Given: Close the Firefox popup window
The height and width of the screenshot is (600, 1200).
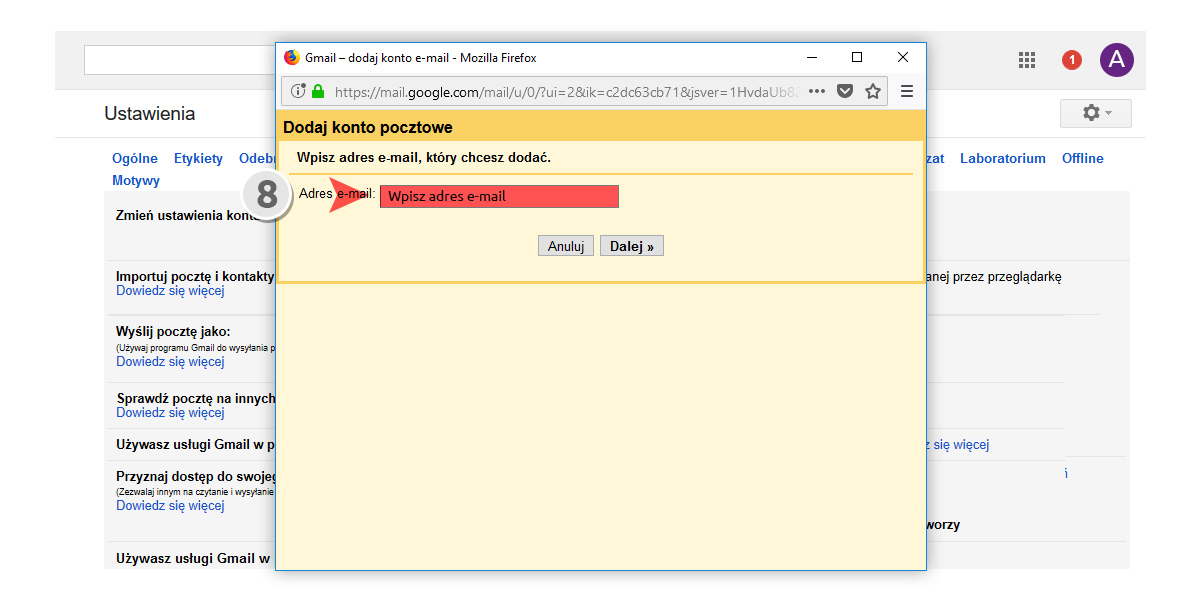Looking at the screenshot, I should 903,58.
